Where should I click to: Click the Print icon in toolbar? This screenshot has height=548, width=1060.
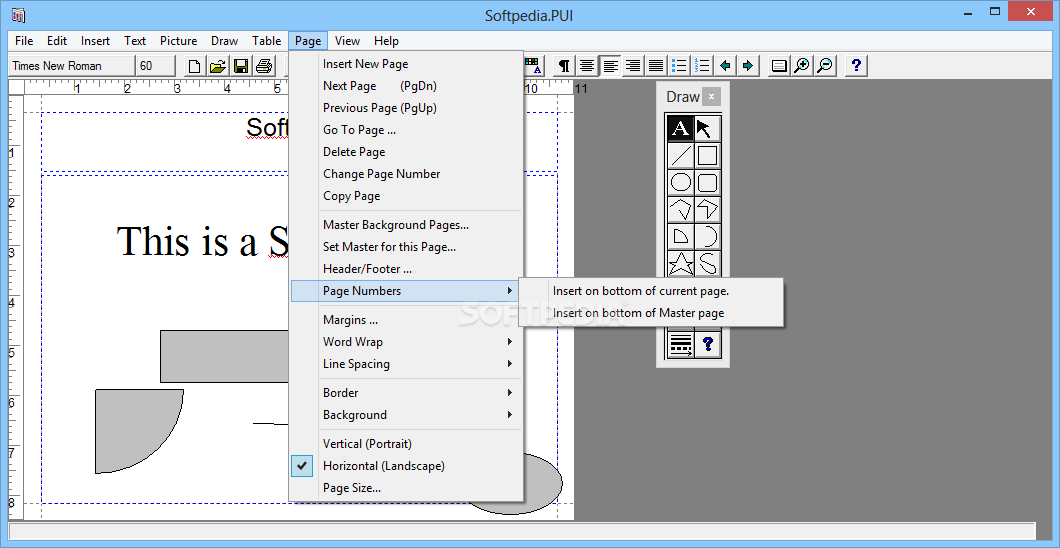click(x=264, y=66)
